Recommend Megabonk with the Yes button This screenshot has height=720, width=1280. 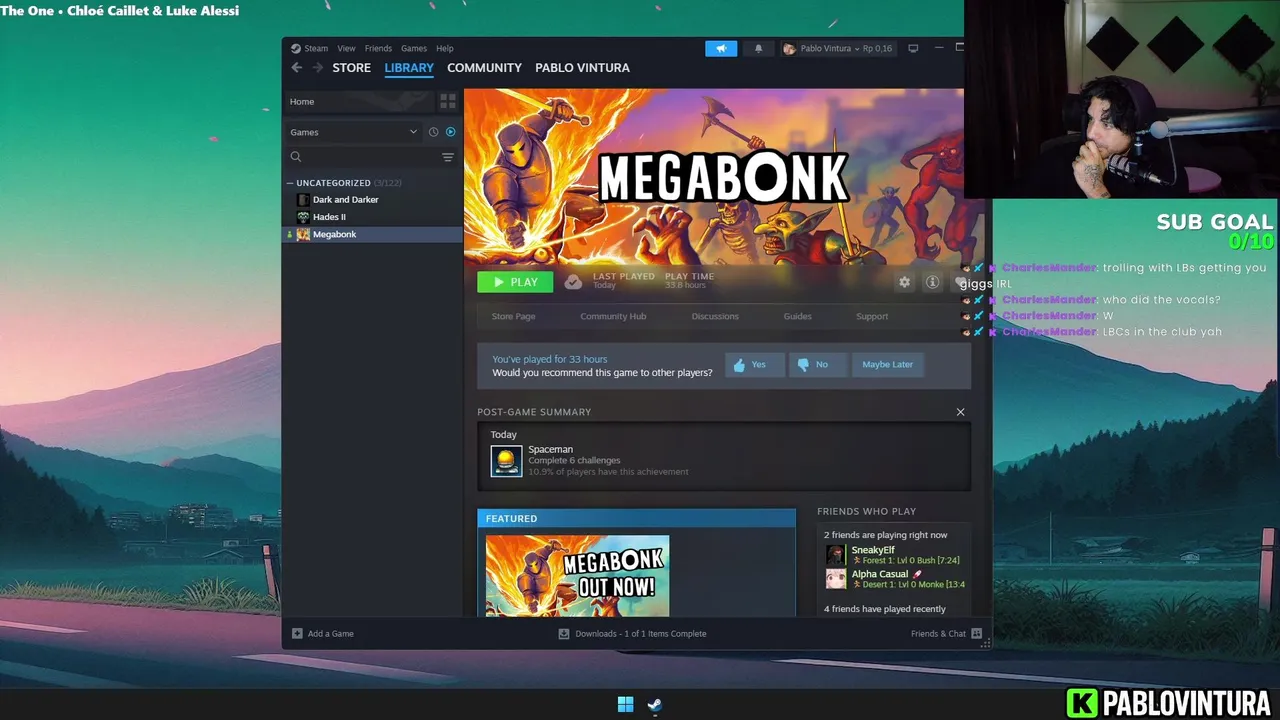[x=755, y=365]
